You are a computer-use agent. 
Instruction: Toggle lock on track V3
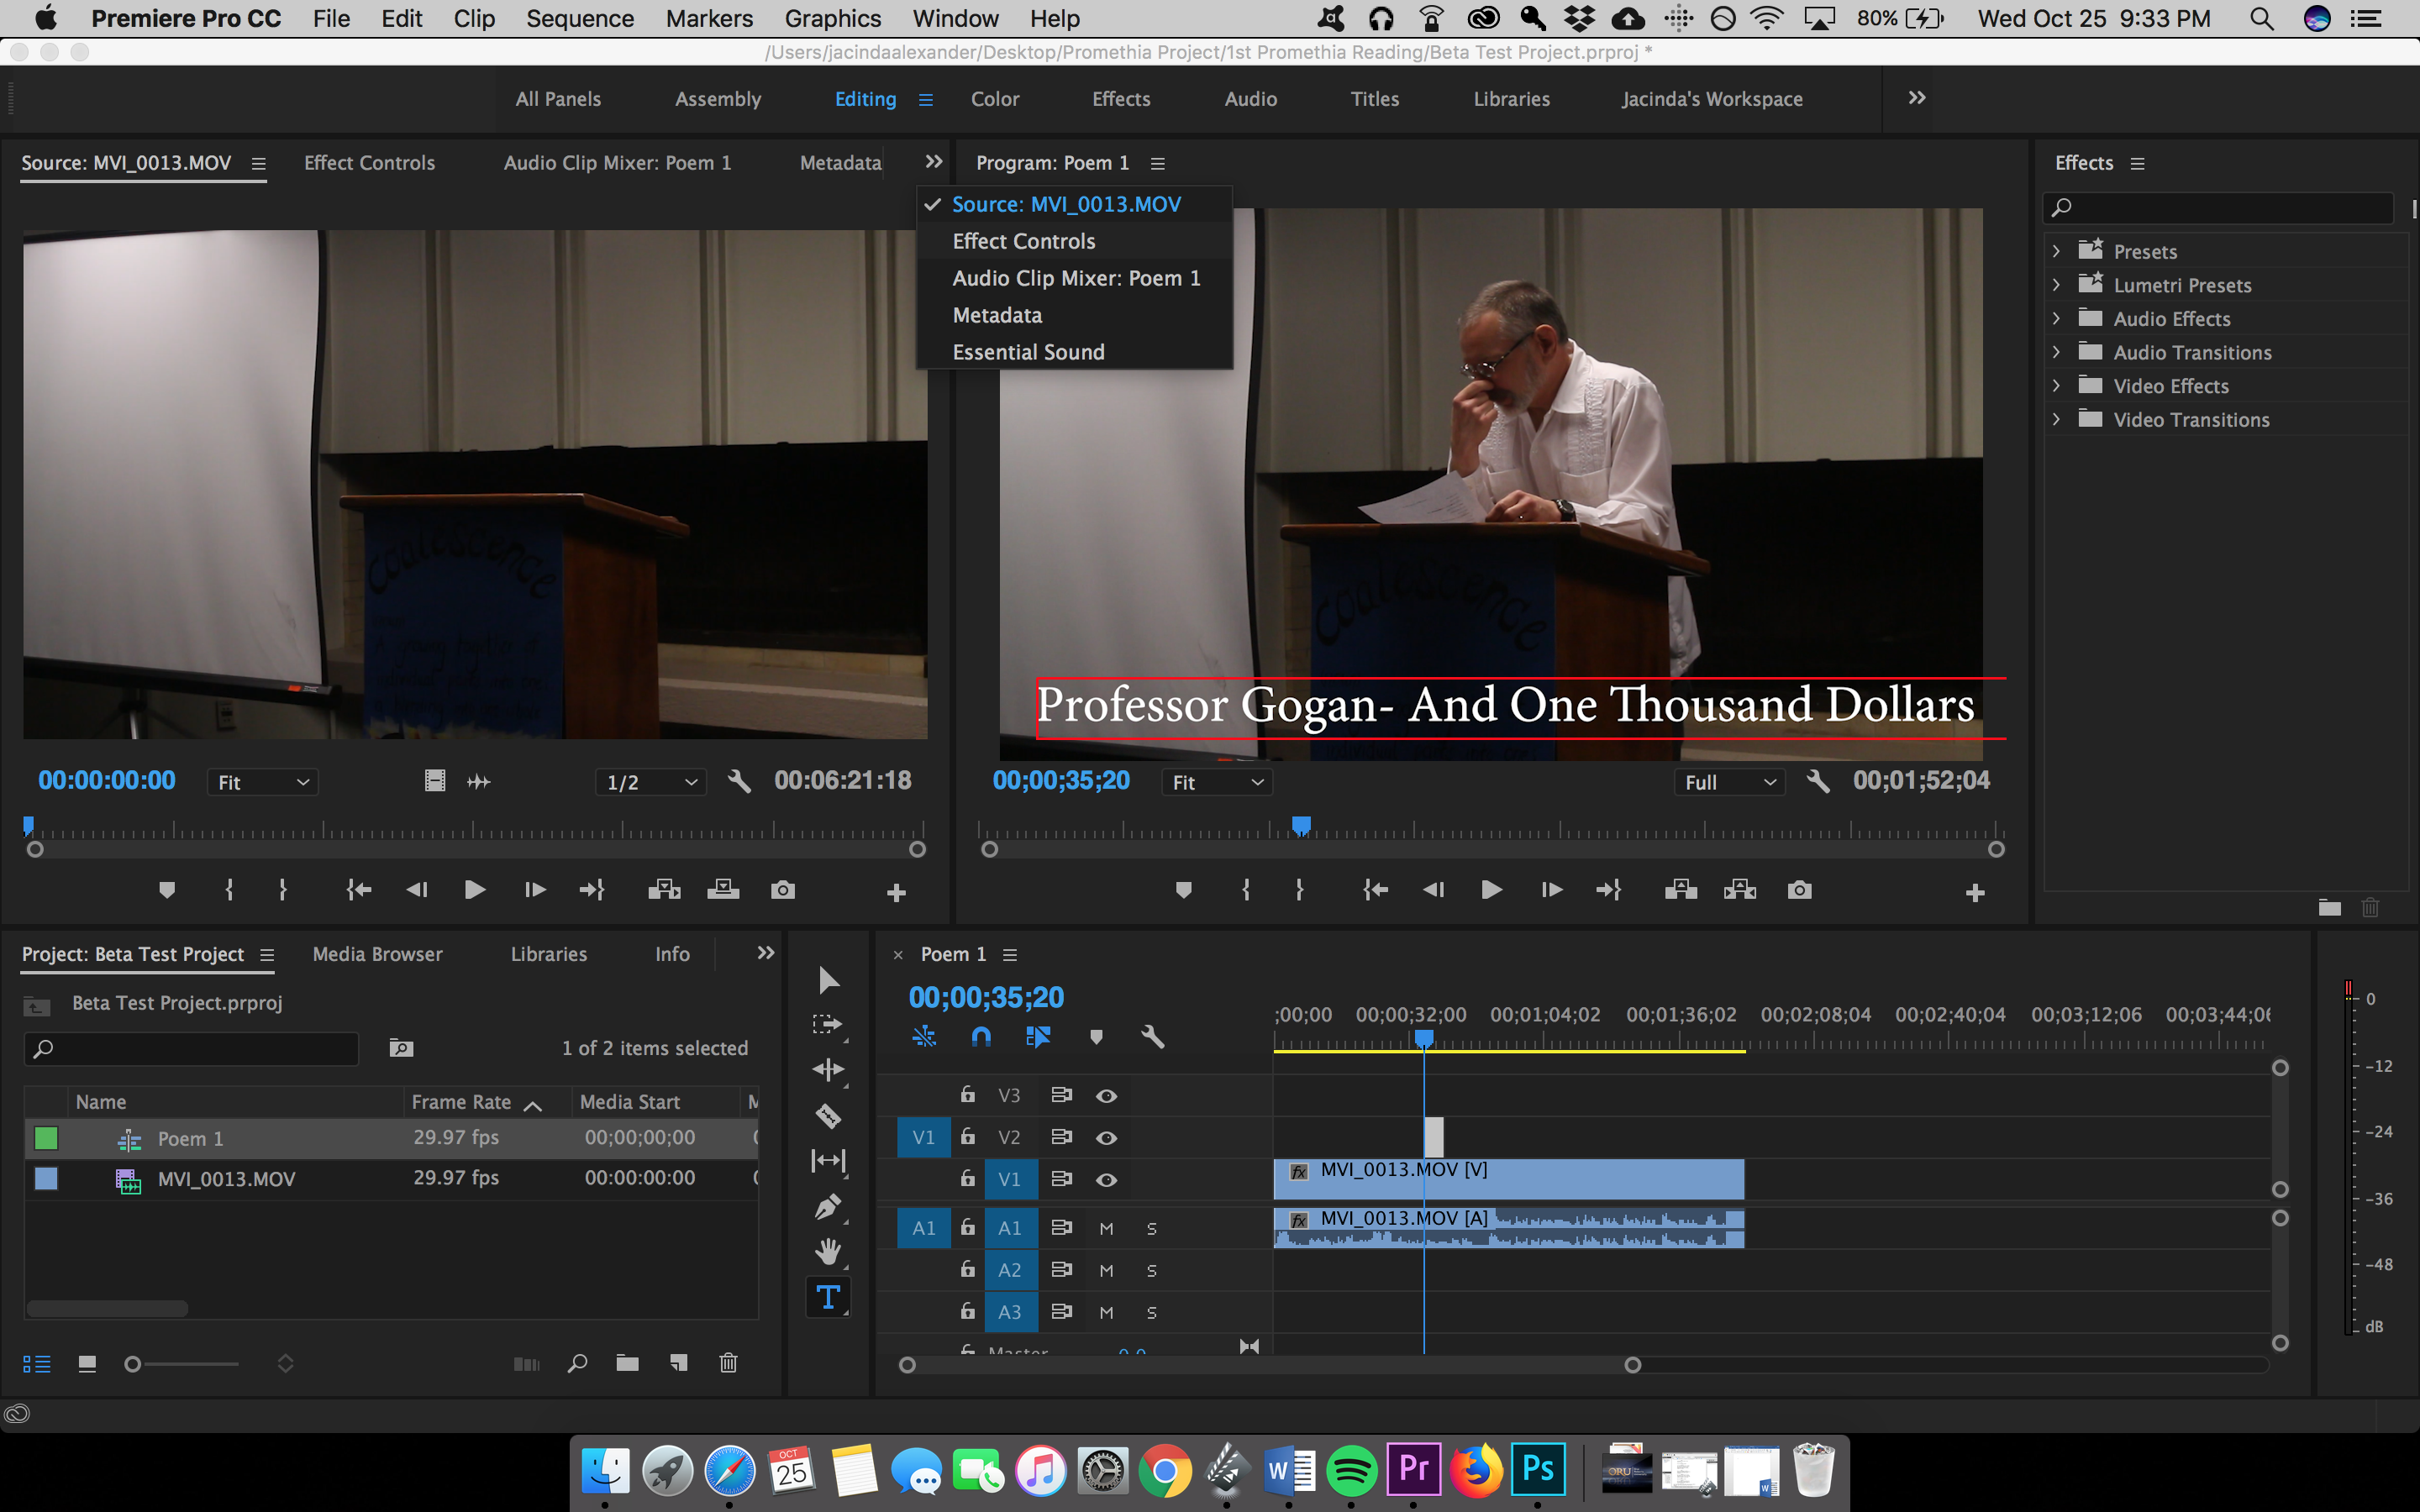click(967, 1095)
